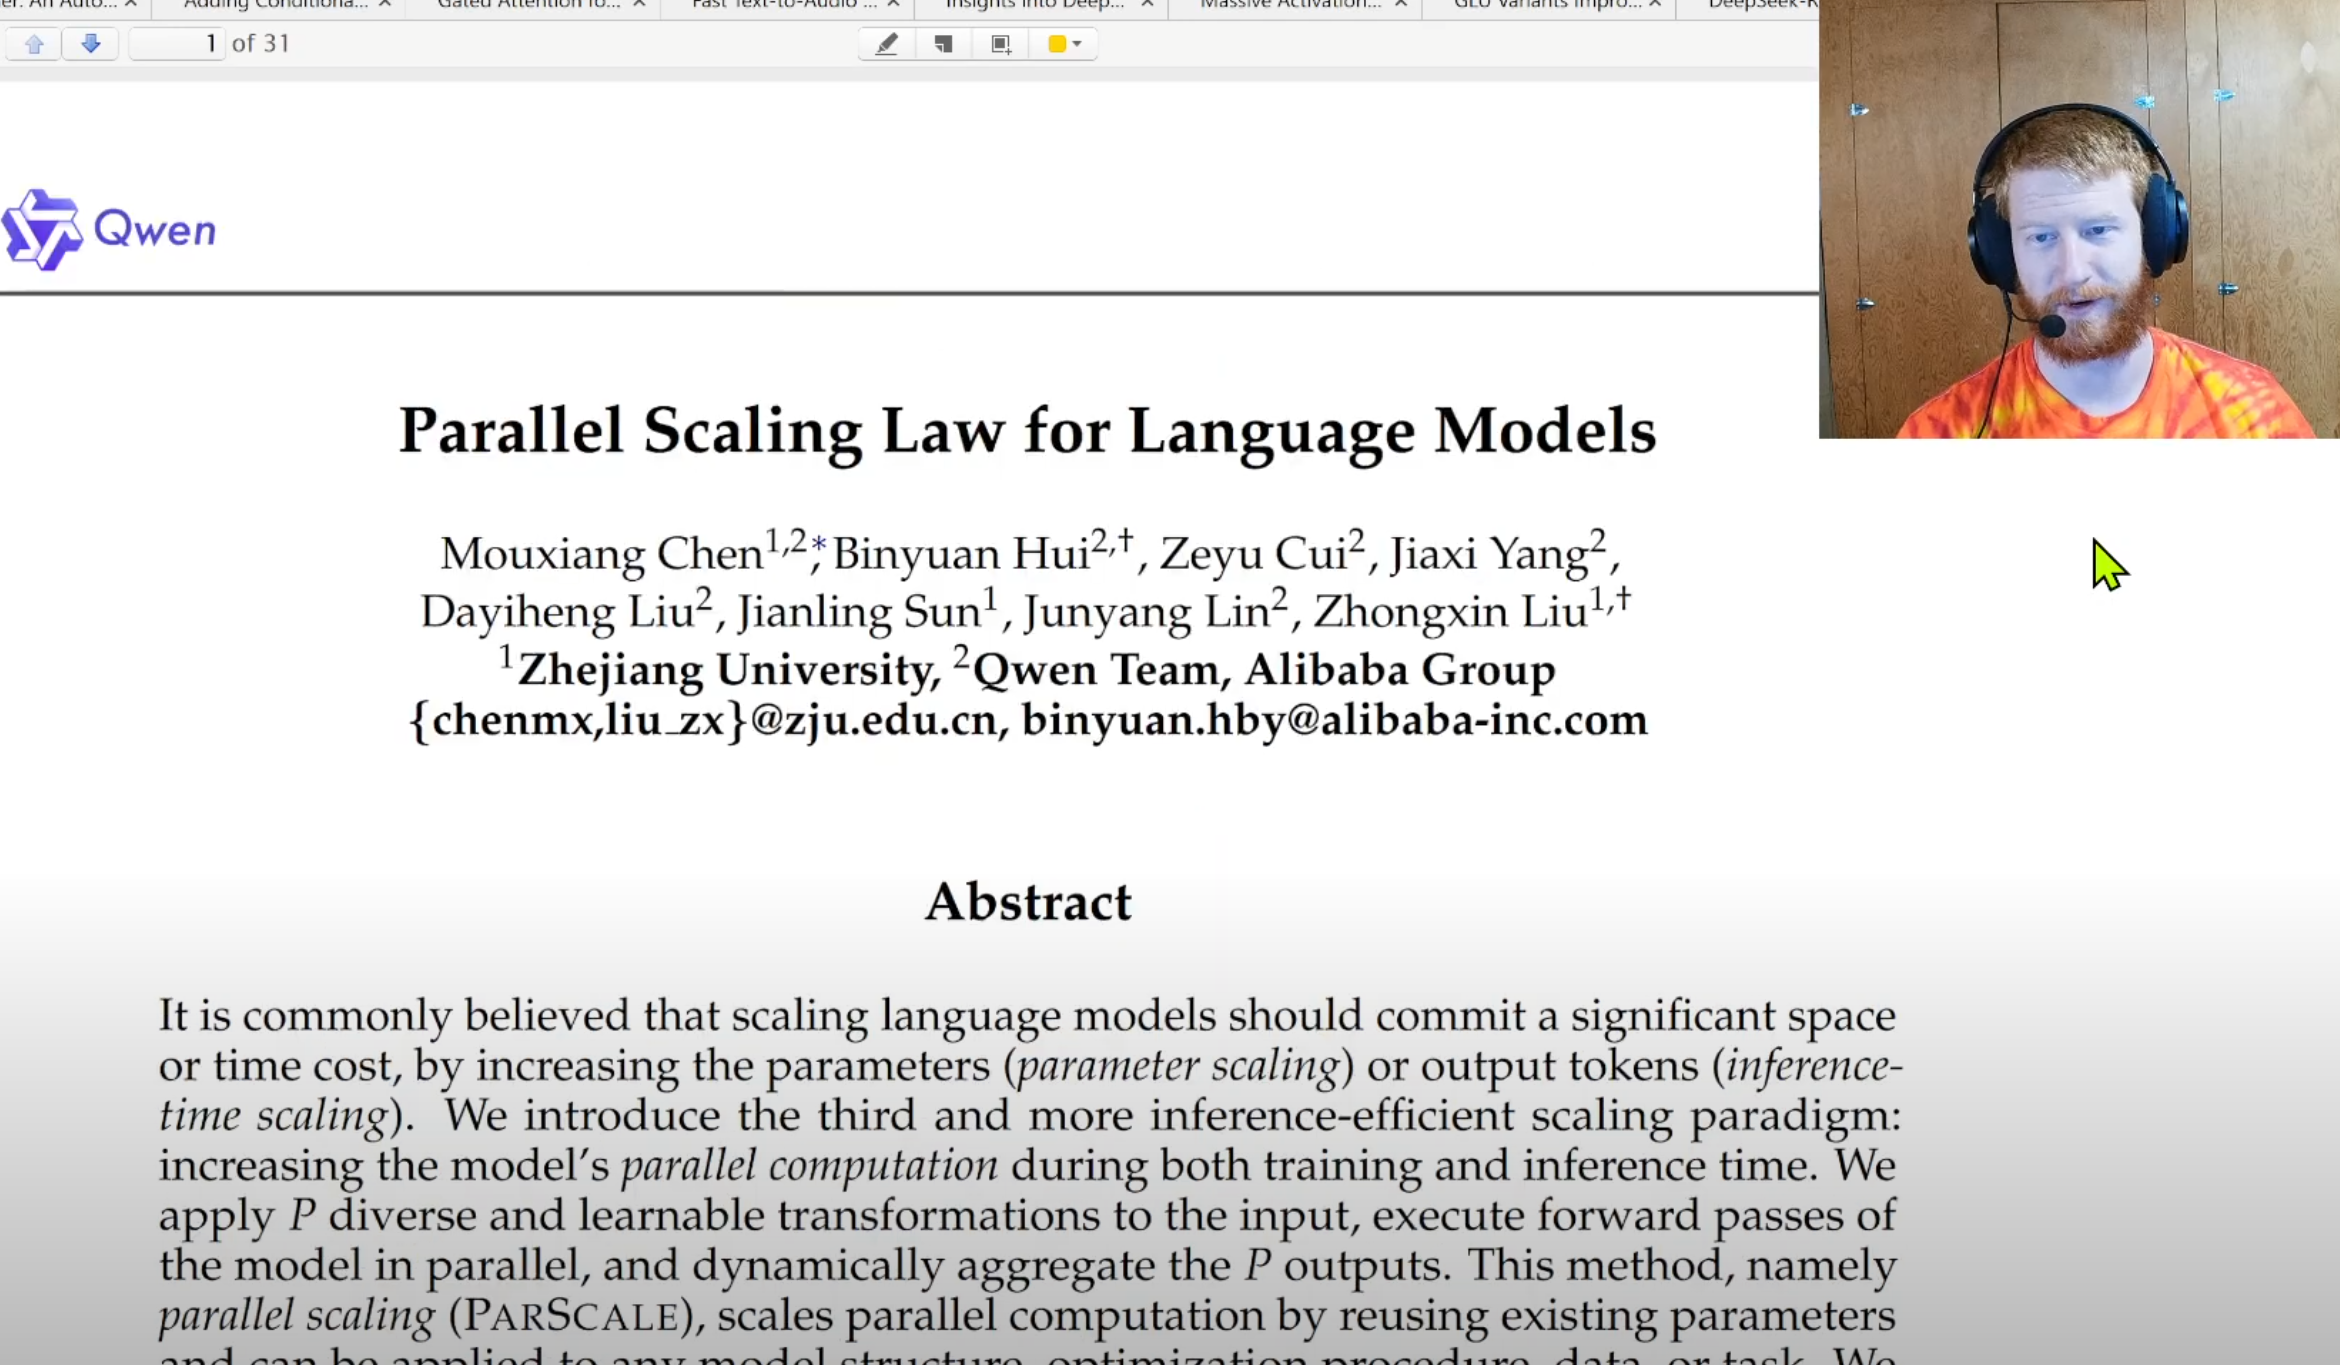Close the 'Gated Attention fo...' tab
The height and width of the screenshot is (1365, 2340).
(639, 5)
